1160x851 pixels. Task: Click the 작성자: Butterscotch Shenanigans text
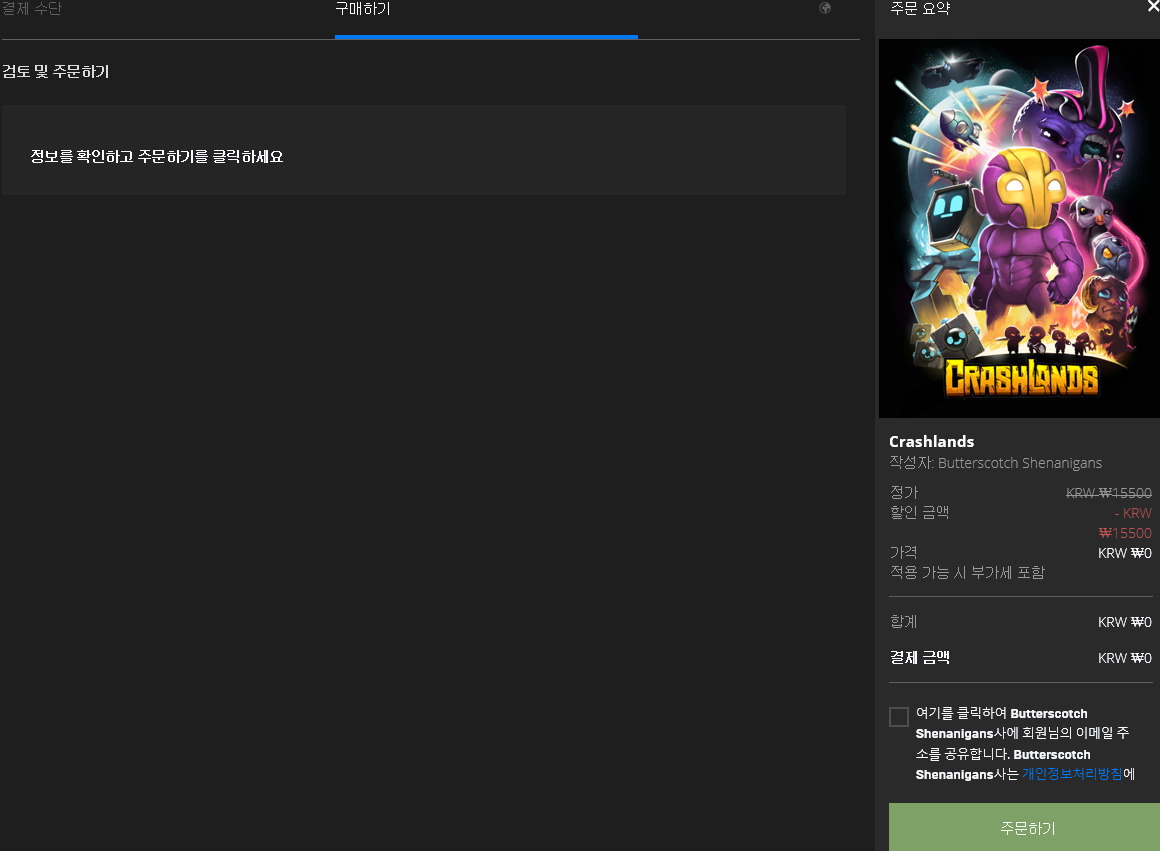996,463
